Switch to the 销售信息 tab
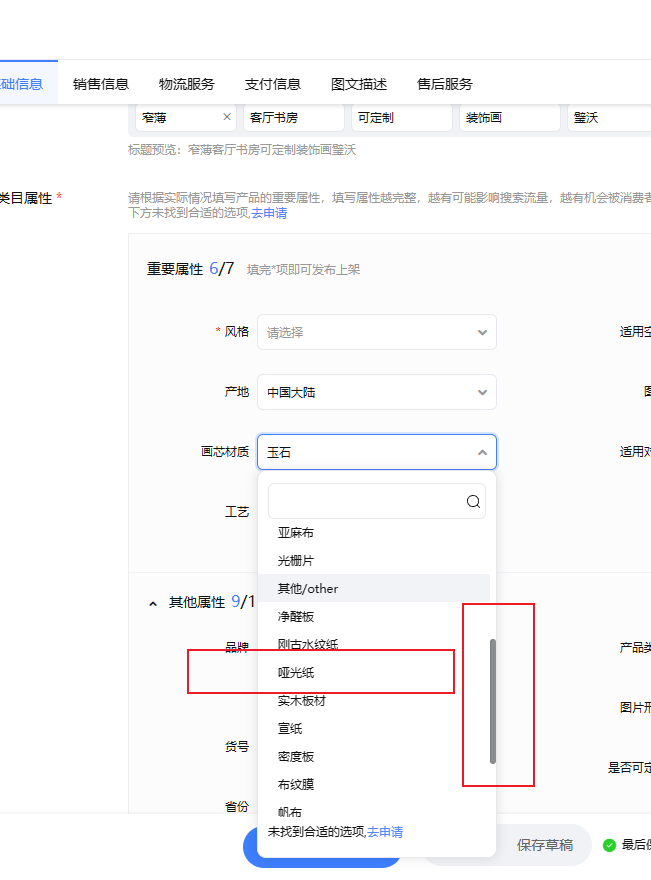Screen dimensions: 651x880 click(x=101, y=84)
